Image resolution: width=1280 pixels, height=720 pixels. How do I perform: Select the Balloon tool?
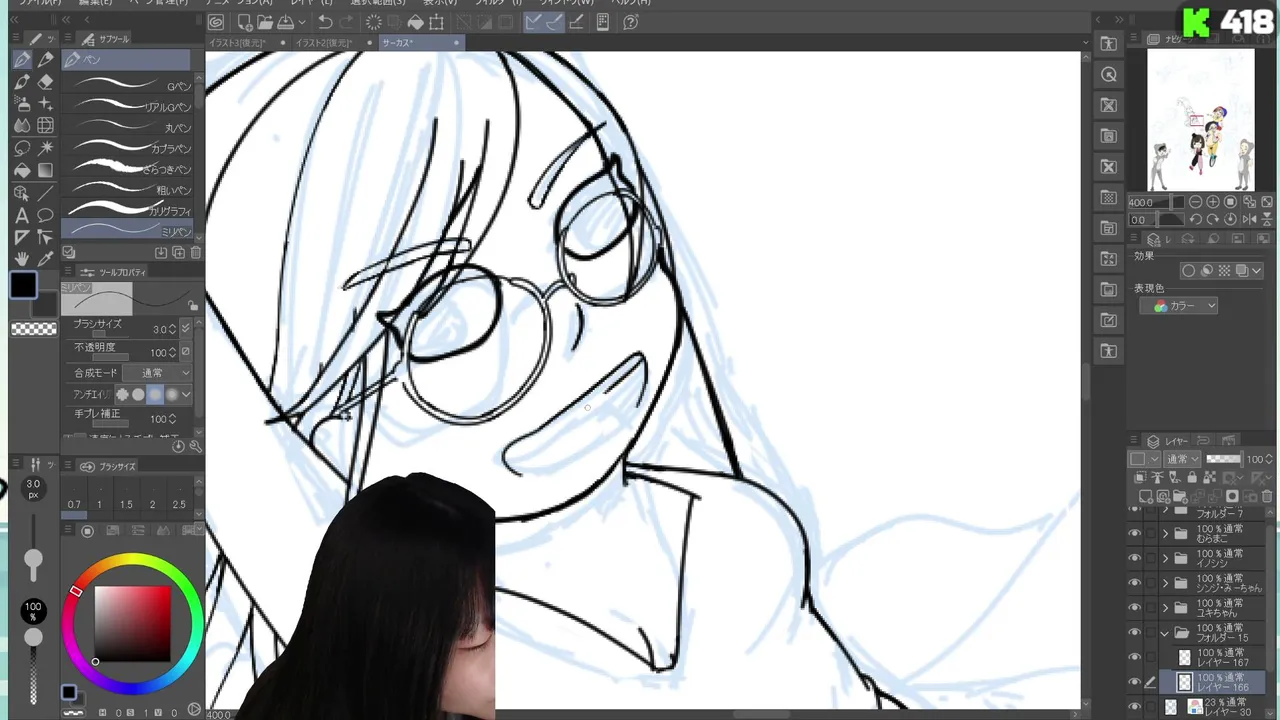(x=45, y=215)
